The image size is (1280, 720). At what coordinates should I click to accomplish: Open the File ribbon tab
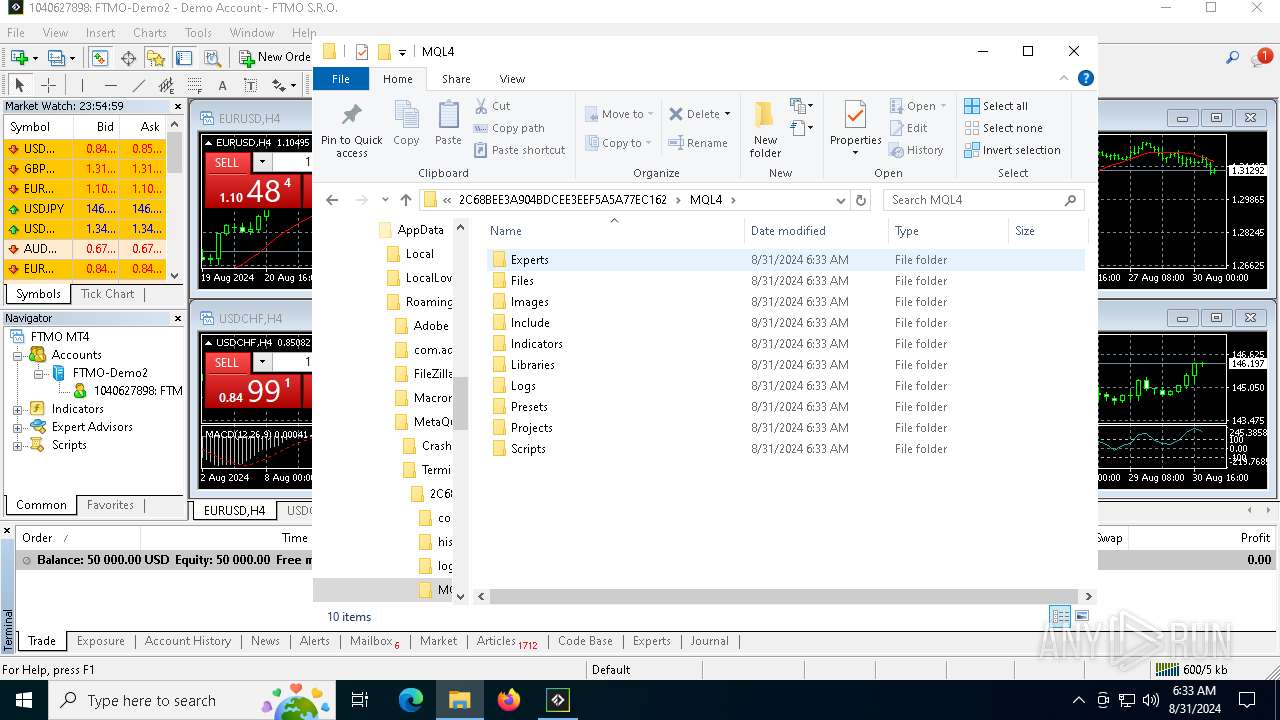click(x=341, y=79)
